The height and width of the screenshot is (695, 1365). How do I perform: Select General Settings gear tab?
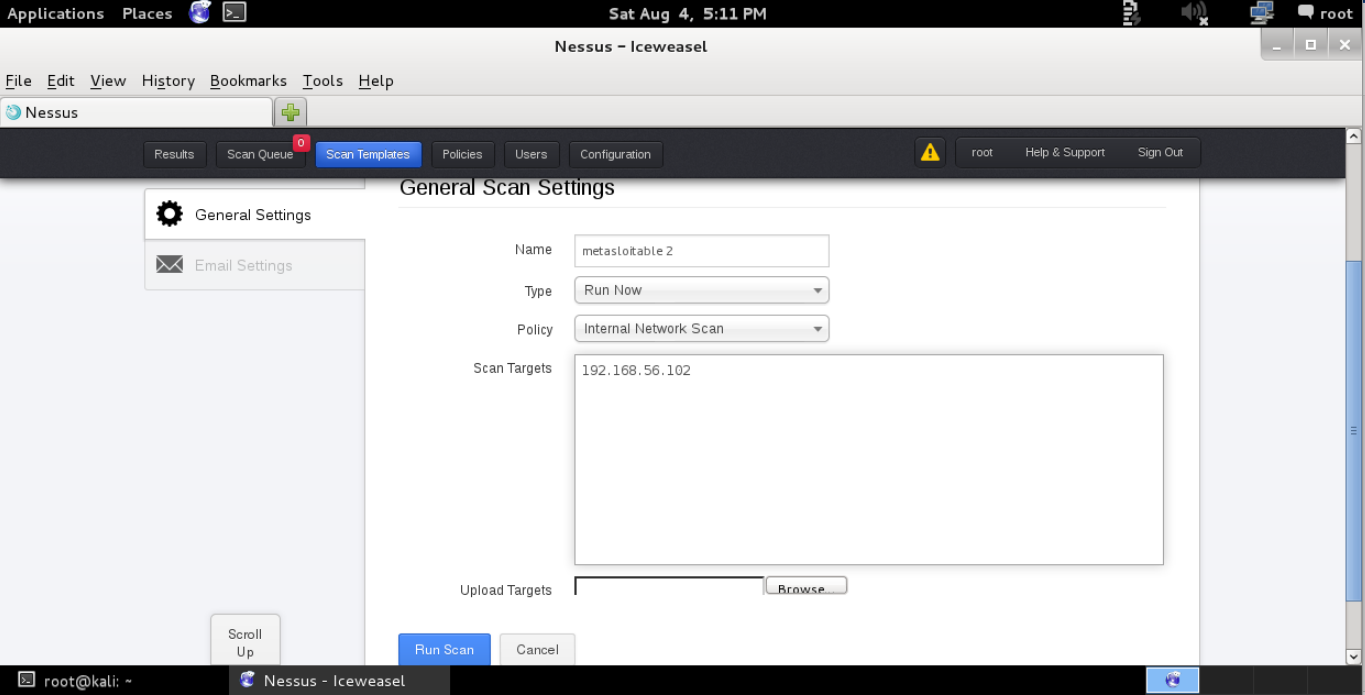coord(255,214)
